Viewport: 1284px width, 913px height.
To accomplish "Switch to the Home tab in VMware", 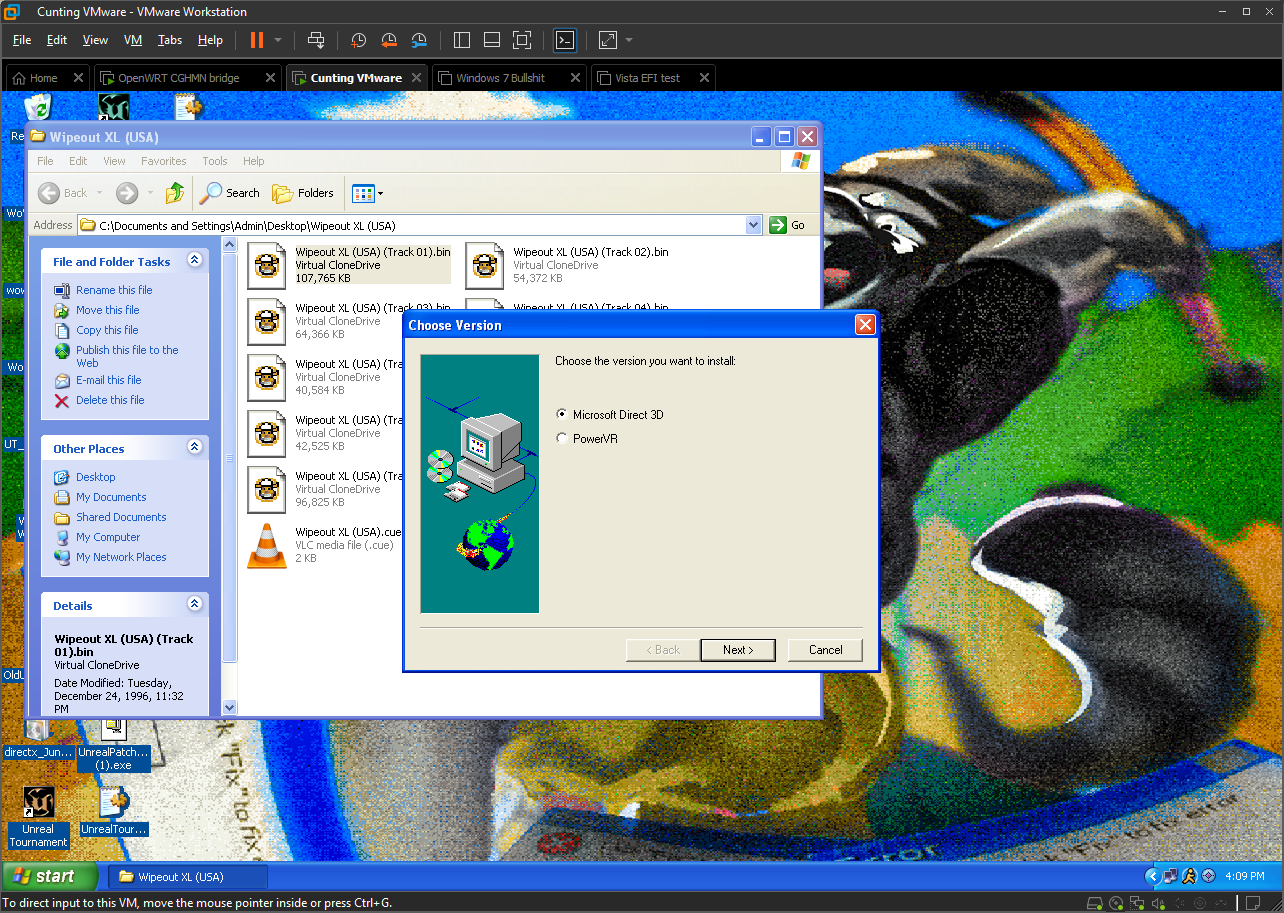I will 47,78.
